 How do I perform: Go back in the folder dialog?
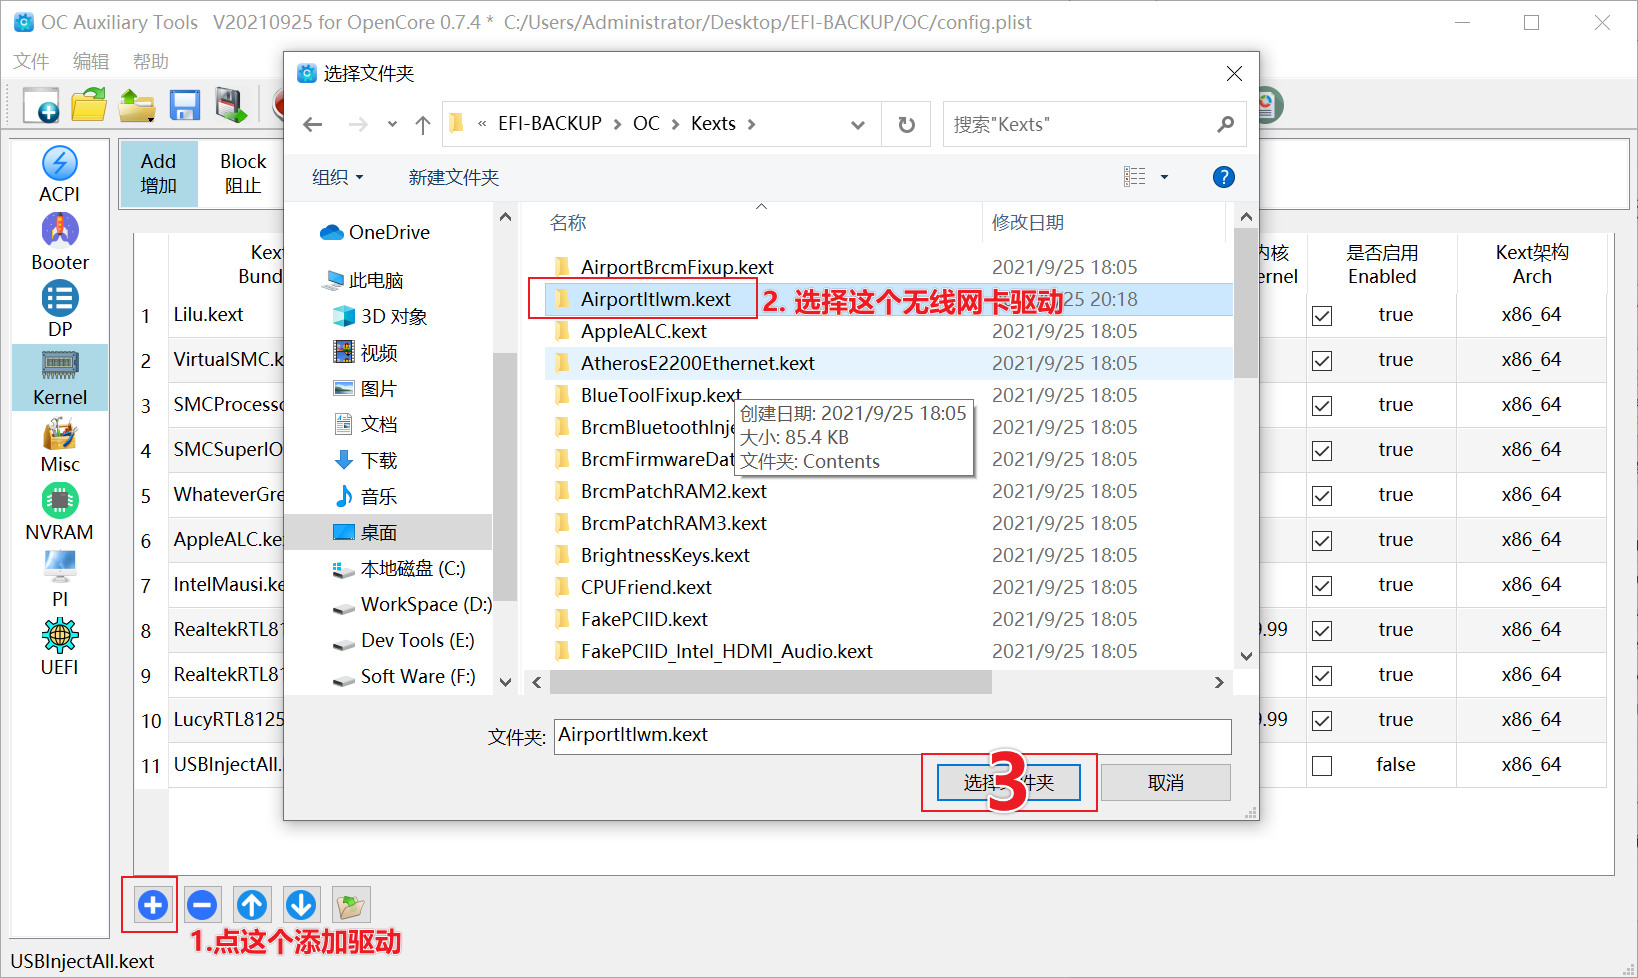[x=313, y=124]
